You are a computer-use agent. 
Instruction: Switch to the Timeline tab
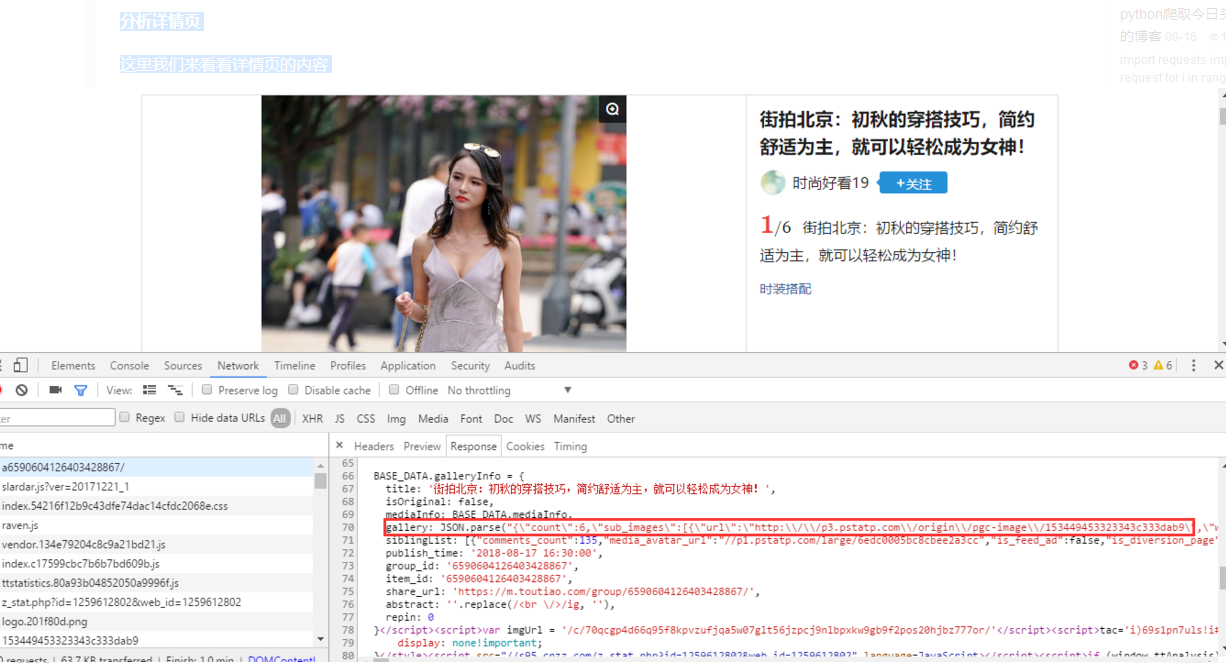295,366
